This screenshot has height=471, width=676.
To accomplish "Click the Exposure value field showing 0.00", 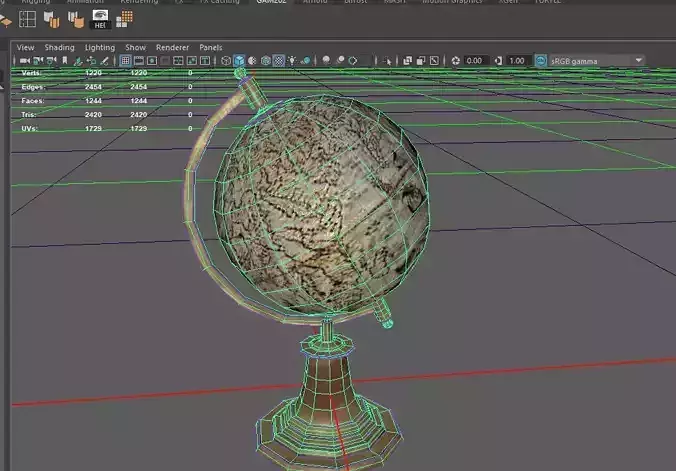I will click(476, 61).
